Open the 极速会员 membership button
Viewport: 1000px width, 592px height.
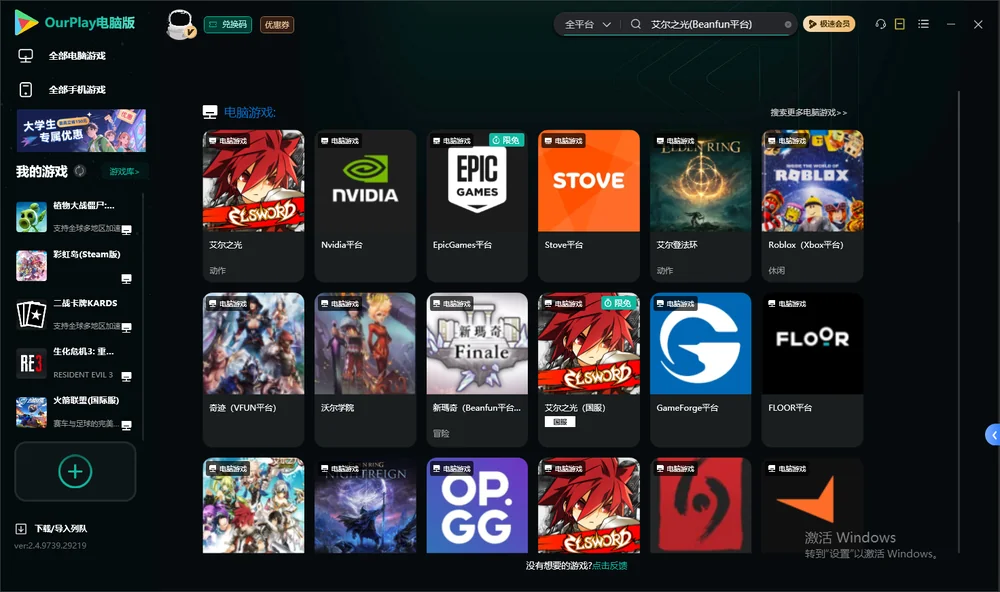point(829,24)
